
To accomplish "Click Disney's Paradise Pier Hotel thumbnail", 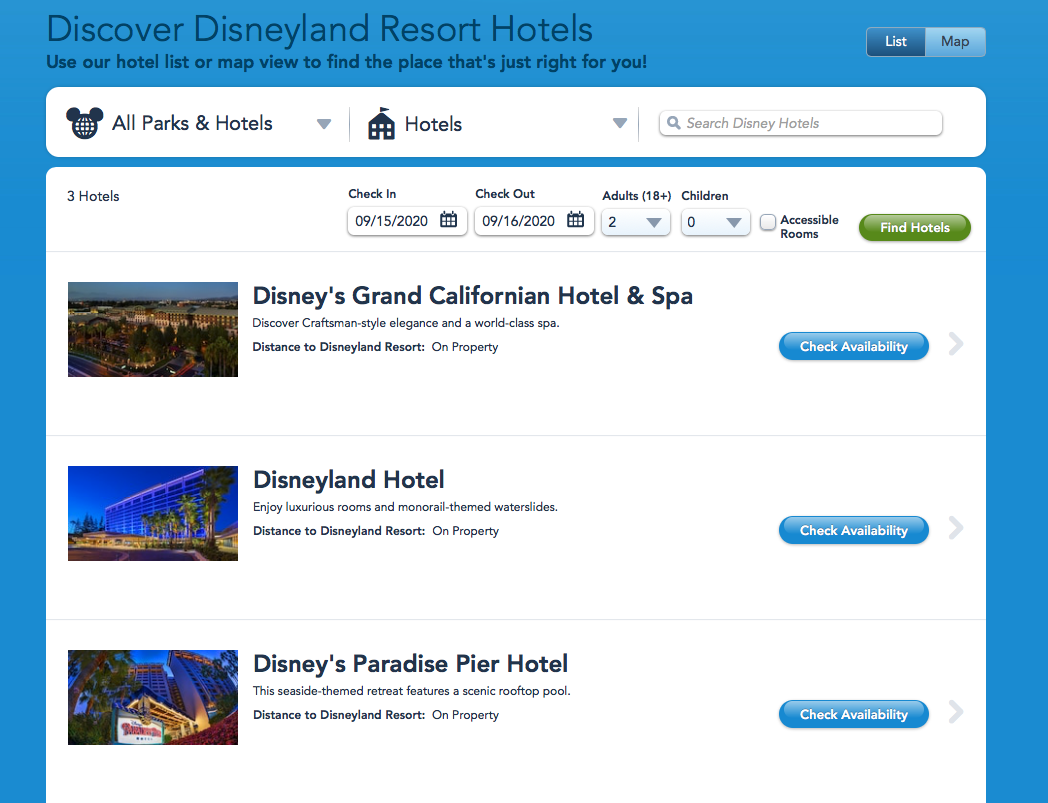I will [x=153, y=697].
